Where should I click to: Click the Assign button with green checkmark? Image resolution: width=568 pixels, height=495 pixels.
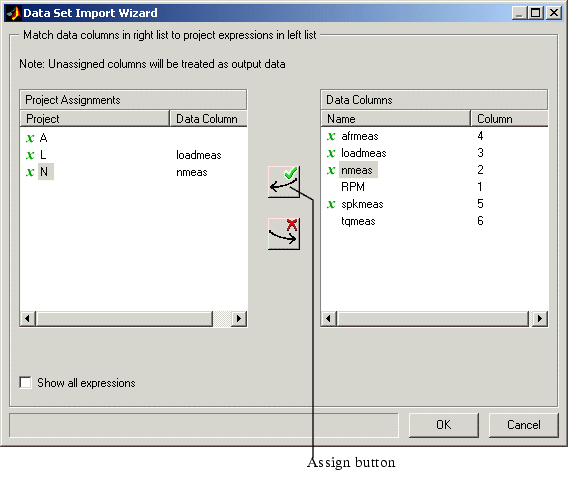tap(284, 182)
